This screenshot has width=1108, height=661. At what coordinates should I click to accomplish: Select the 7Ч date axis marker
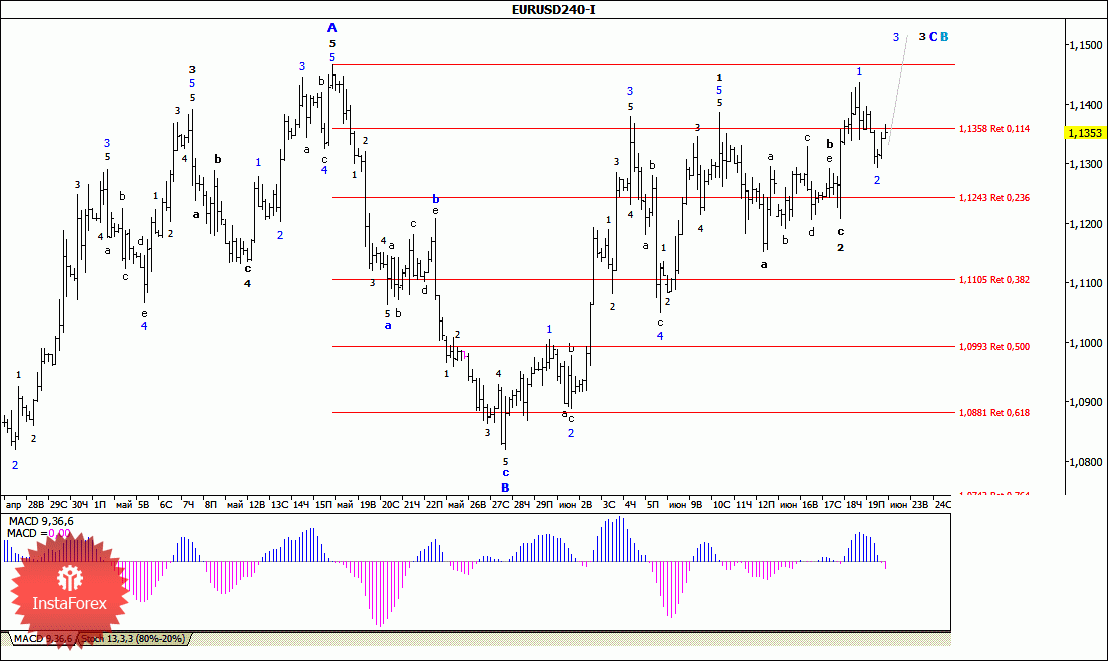pyautogui.click(x=189, y=504)
